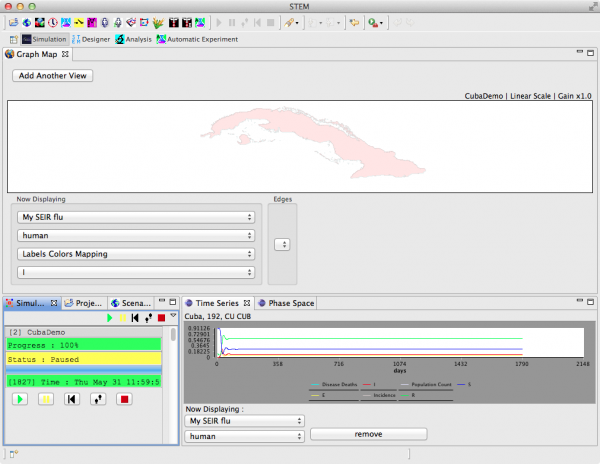The width and height of the screenshot is (600, 464).
Task: Open the Simulation view menu triangle
Action: 172,316
